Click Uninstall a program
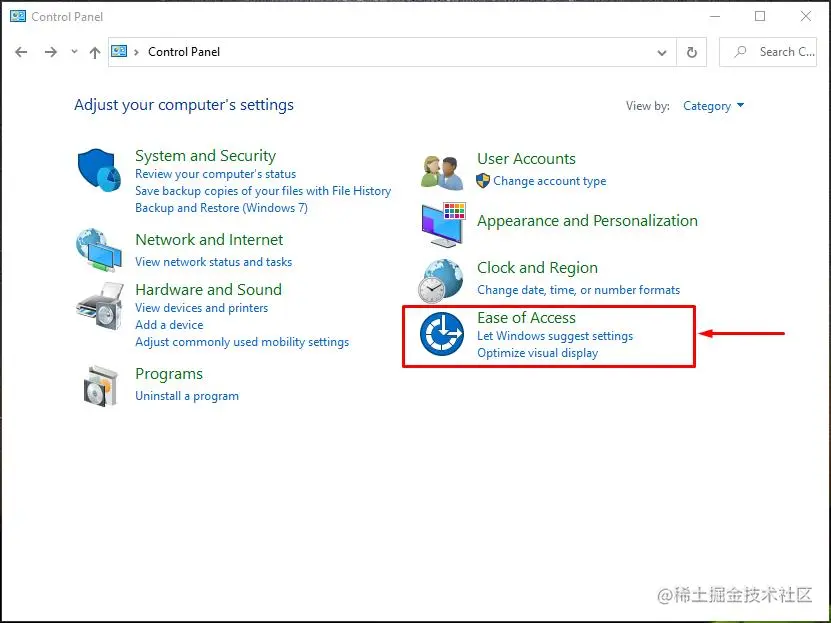 point(187,396)
